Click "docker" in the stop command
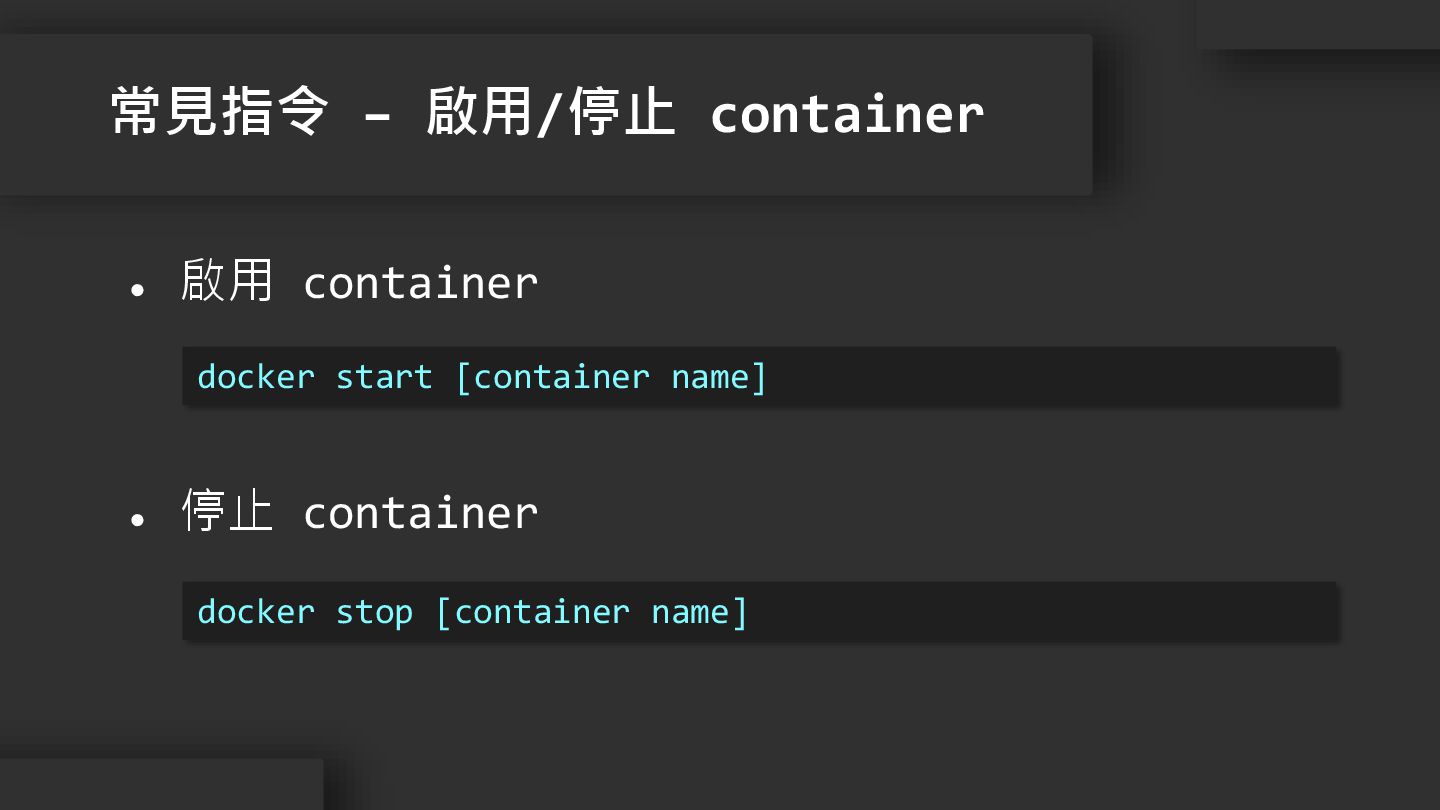Viewport: 1440px width, 810px height. tap(256, 612)
